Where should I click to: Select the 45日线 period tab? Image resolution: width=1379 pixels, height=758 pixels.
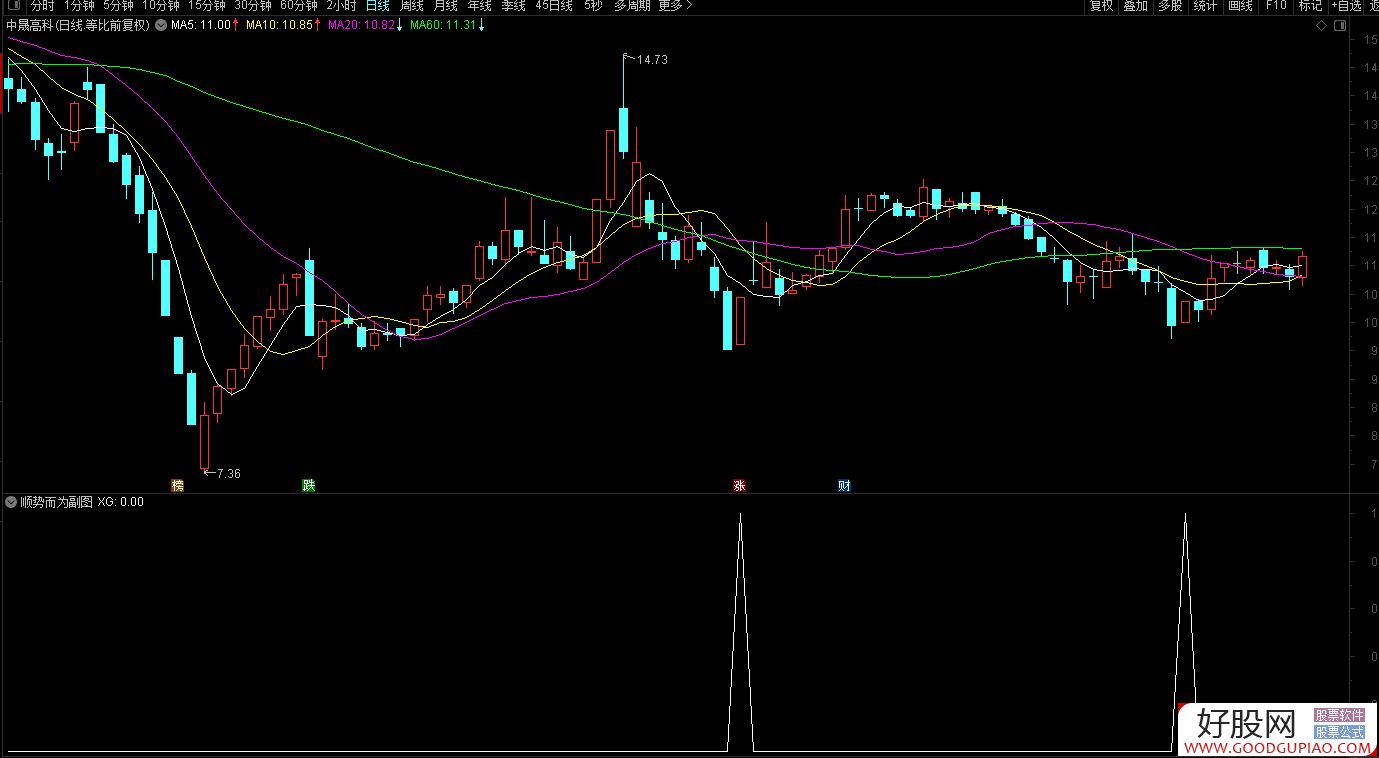pyautogui.click(x=554, y=6)
